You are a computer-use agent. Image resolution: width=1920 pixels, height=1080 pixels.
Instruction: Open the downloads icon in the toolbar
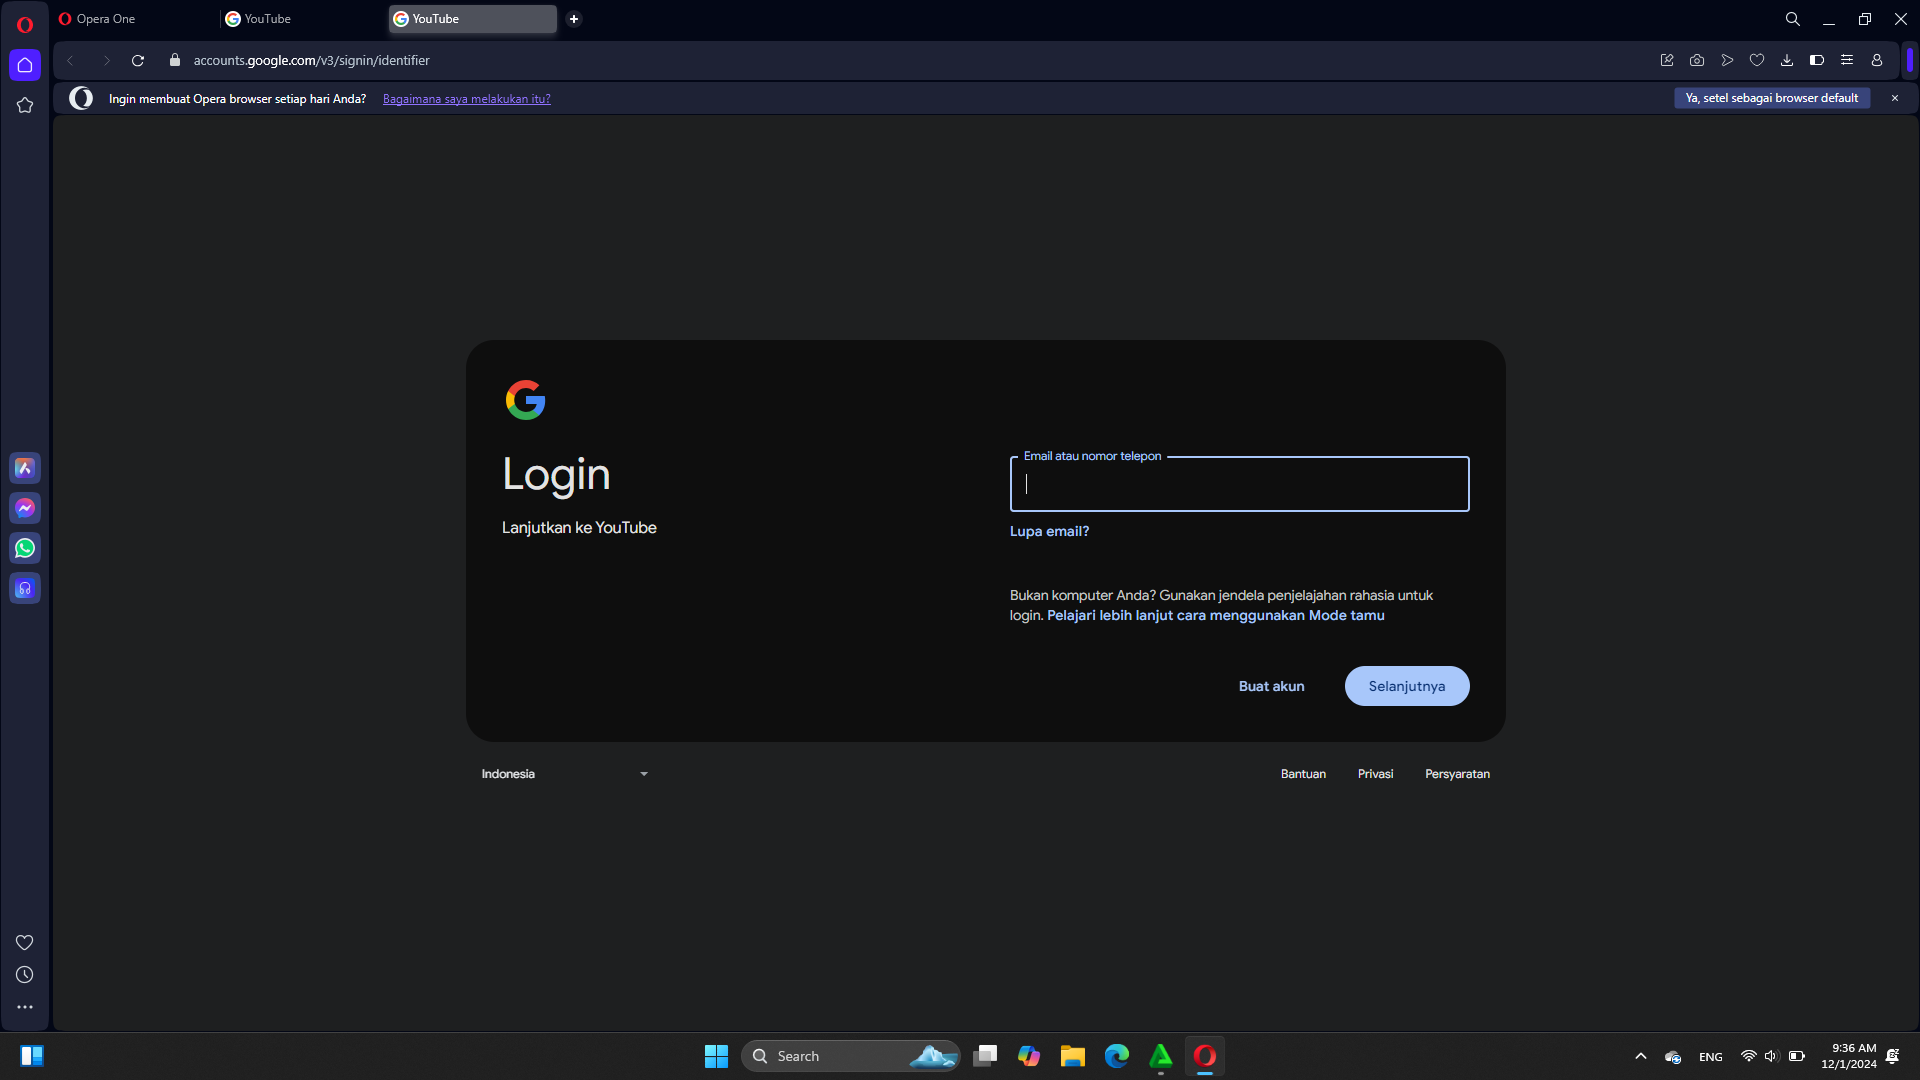[1787, 60]
